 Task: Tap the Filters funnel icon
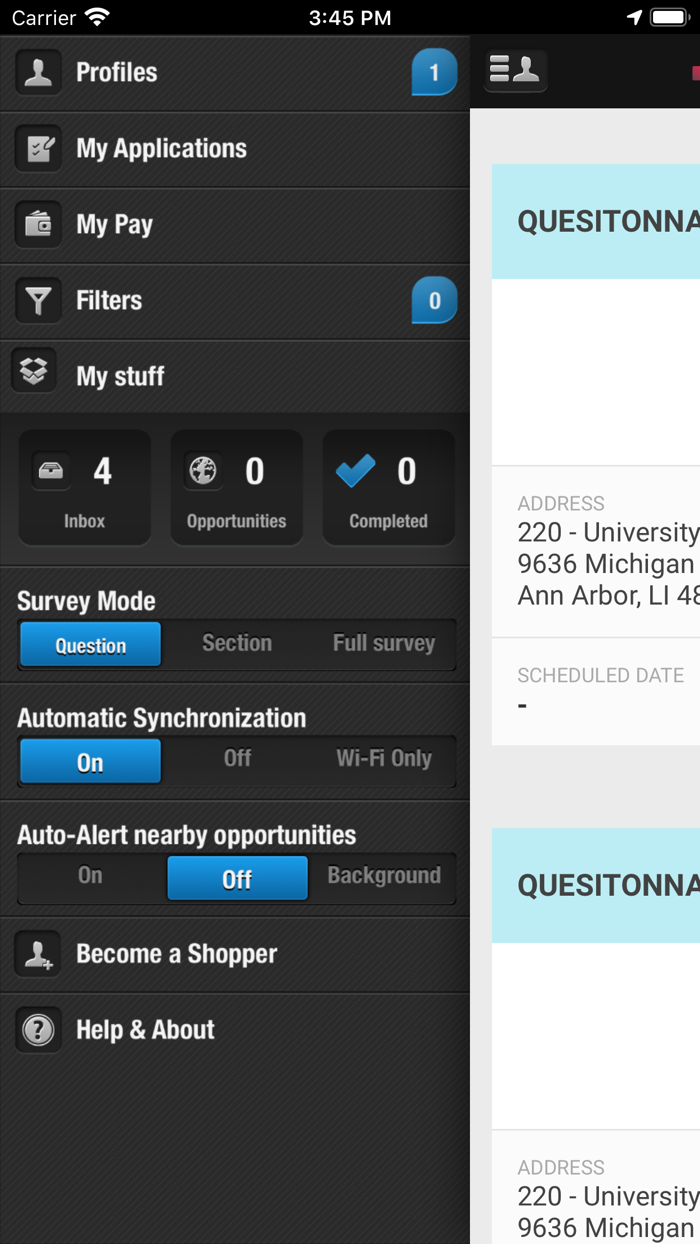point(38,300)
